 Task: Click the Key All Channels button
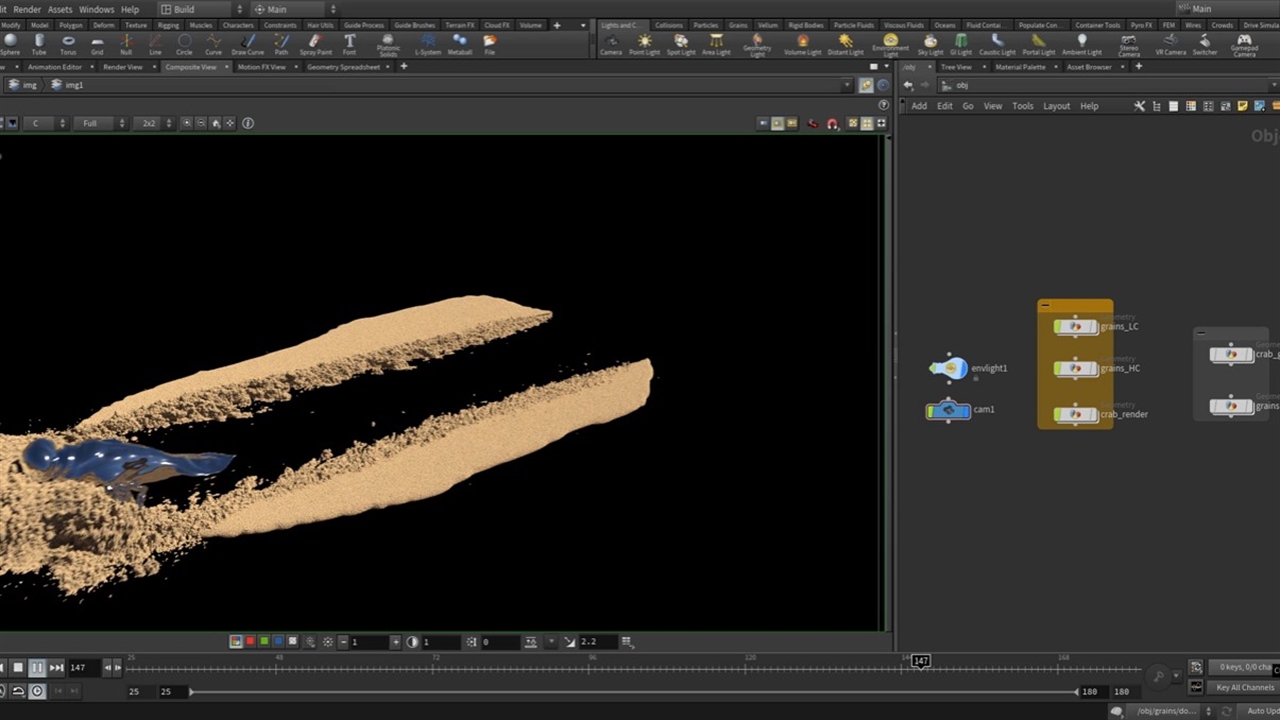[x=1245, y=688]
